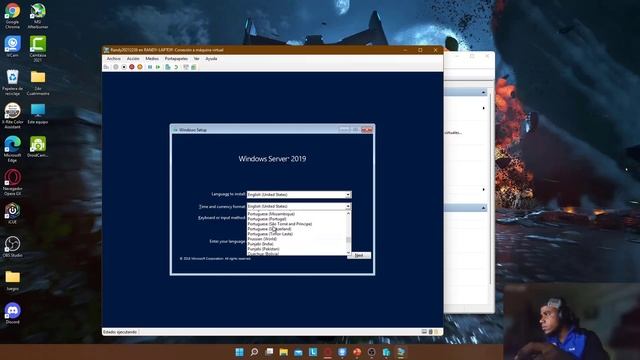The image size is (640, 360).
Task: Open Navegador Opera GX shortcut
Action: [x=12, y=182]
